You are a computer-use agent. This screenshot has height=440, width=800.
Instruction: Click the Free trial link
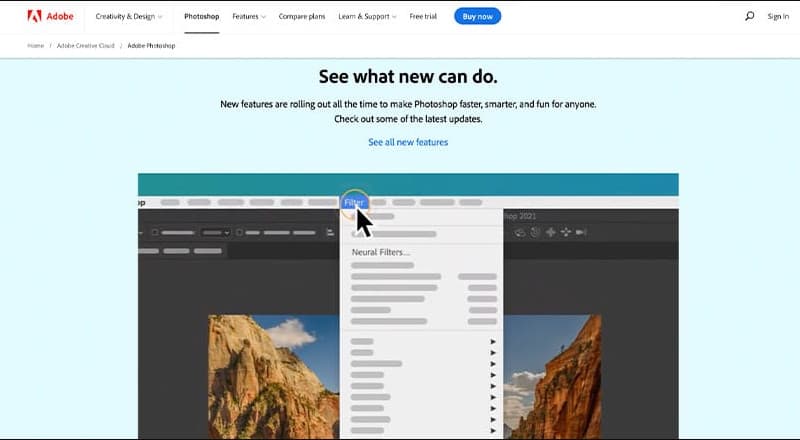(x=425, y=16)
